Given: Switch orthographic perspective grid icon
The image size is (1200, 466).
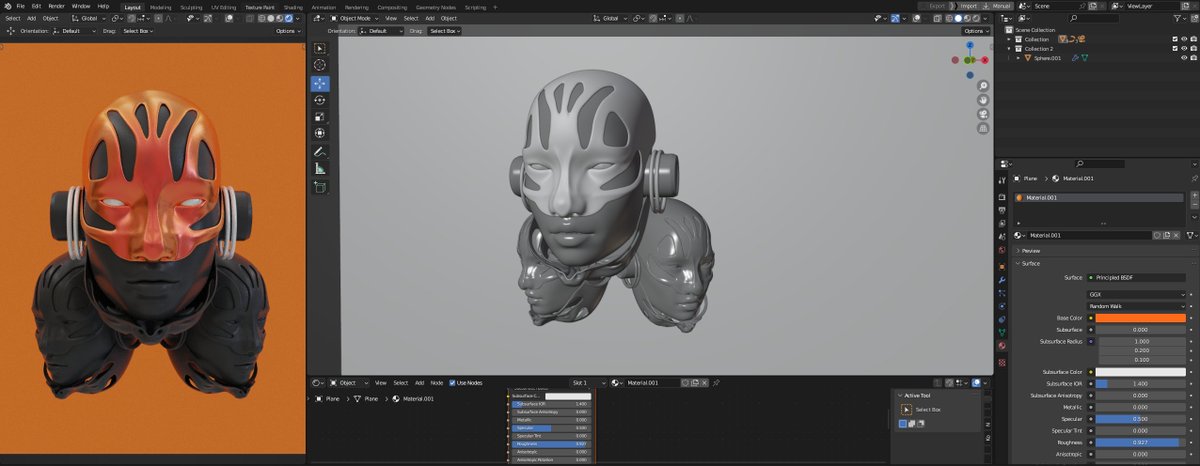Looking at the screenshot, I should pos(983,128).
